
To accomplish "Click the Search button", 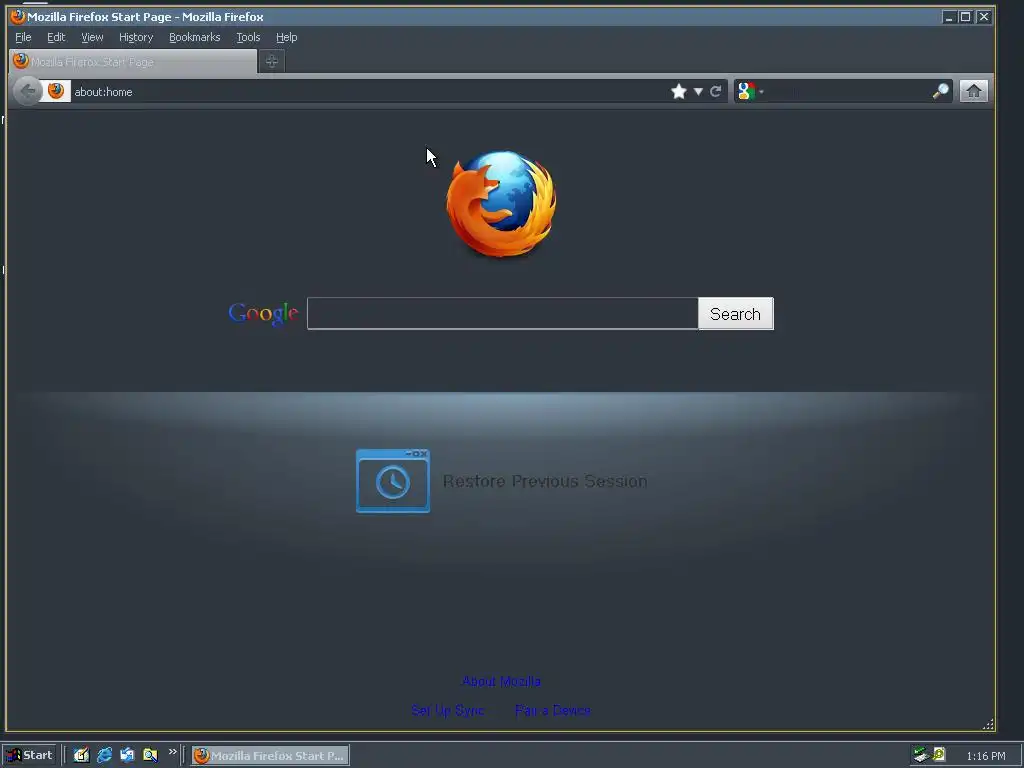I will (x=735, y=313).
